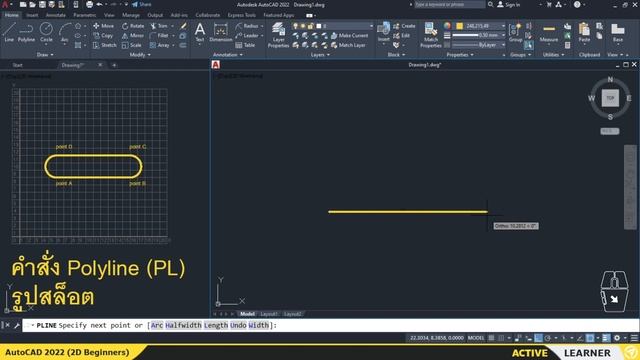
Task: Expand the Utilities panel
Action: pyautogui.click(x=553, y=55)
